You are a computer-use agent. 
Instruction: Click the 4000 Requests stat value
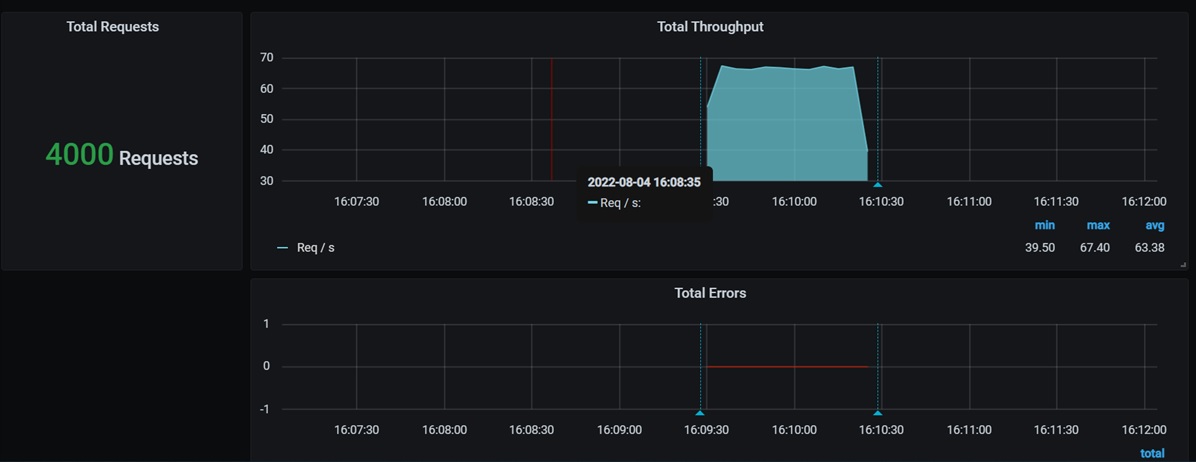(122, 155)
